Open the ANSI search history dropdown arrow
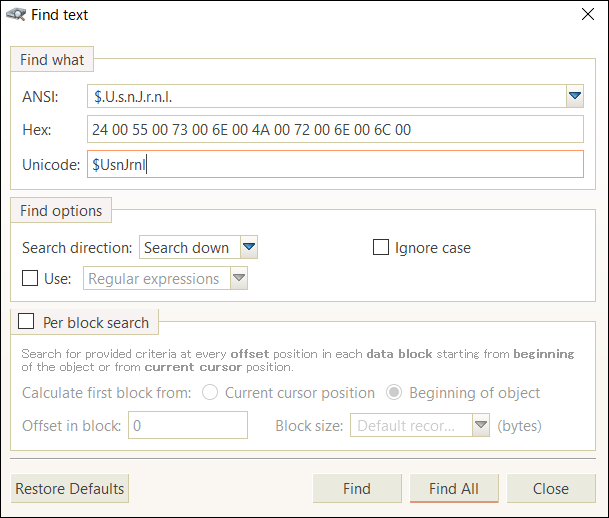Viewport: 609px width, 518px height. click(x=574, y=96)
